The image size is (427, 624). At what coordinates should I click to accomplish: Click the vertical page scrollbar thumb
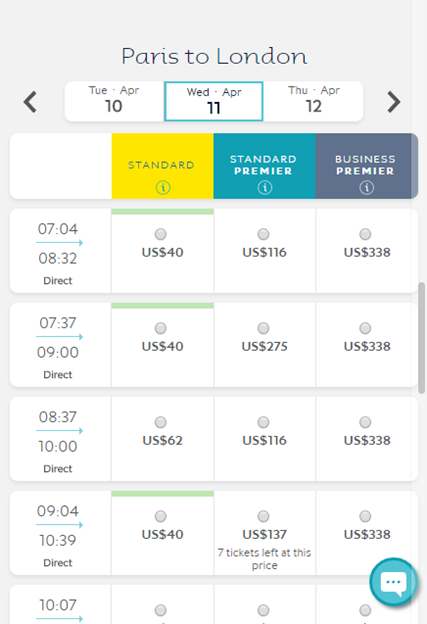[422, 338]
